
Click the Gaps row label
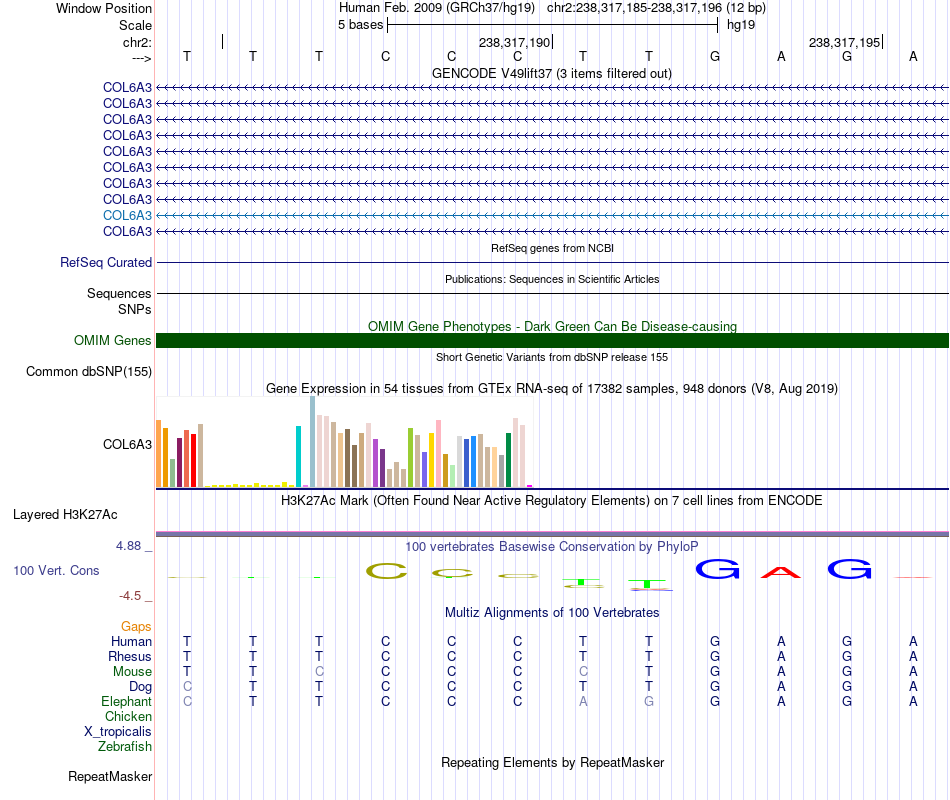[x=136, y=627]
